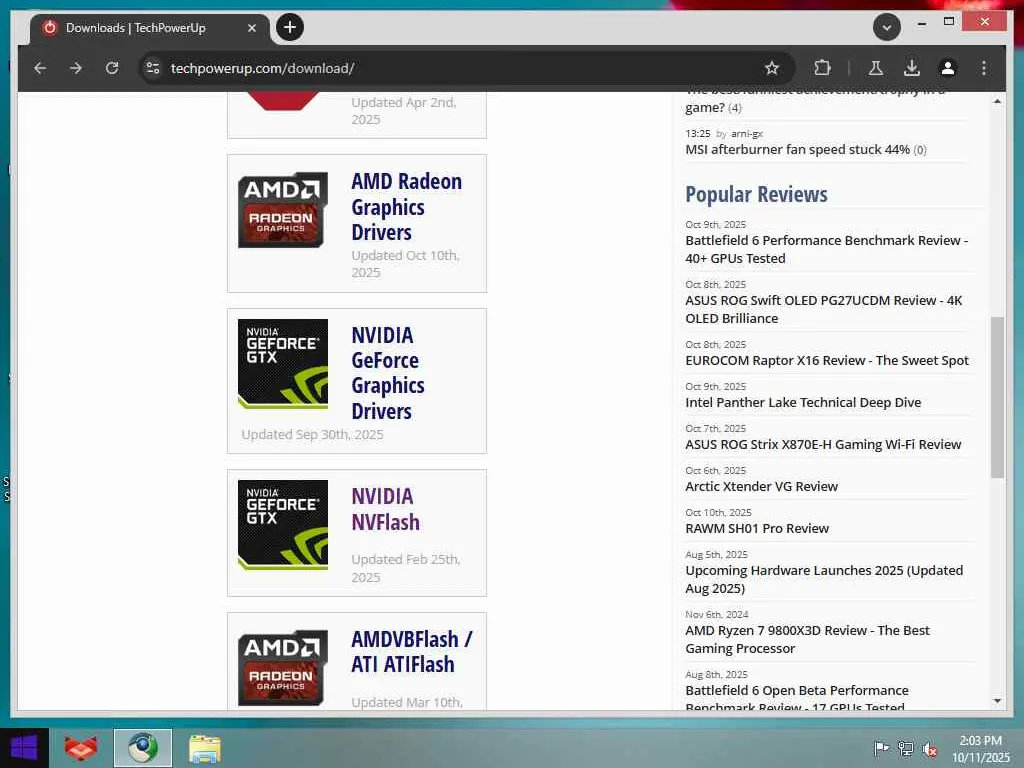Click the 'Oct 10th, 2025' RAWM review date
Image resolution: width=1024 pixels, height=768 pixels.
pos(718,513)
